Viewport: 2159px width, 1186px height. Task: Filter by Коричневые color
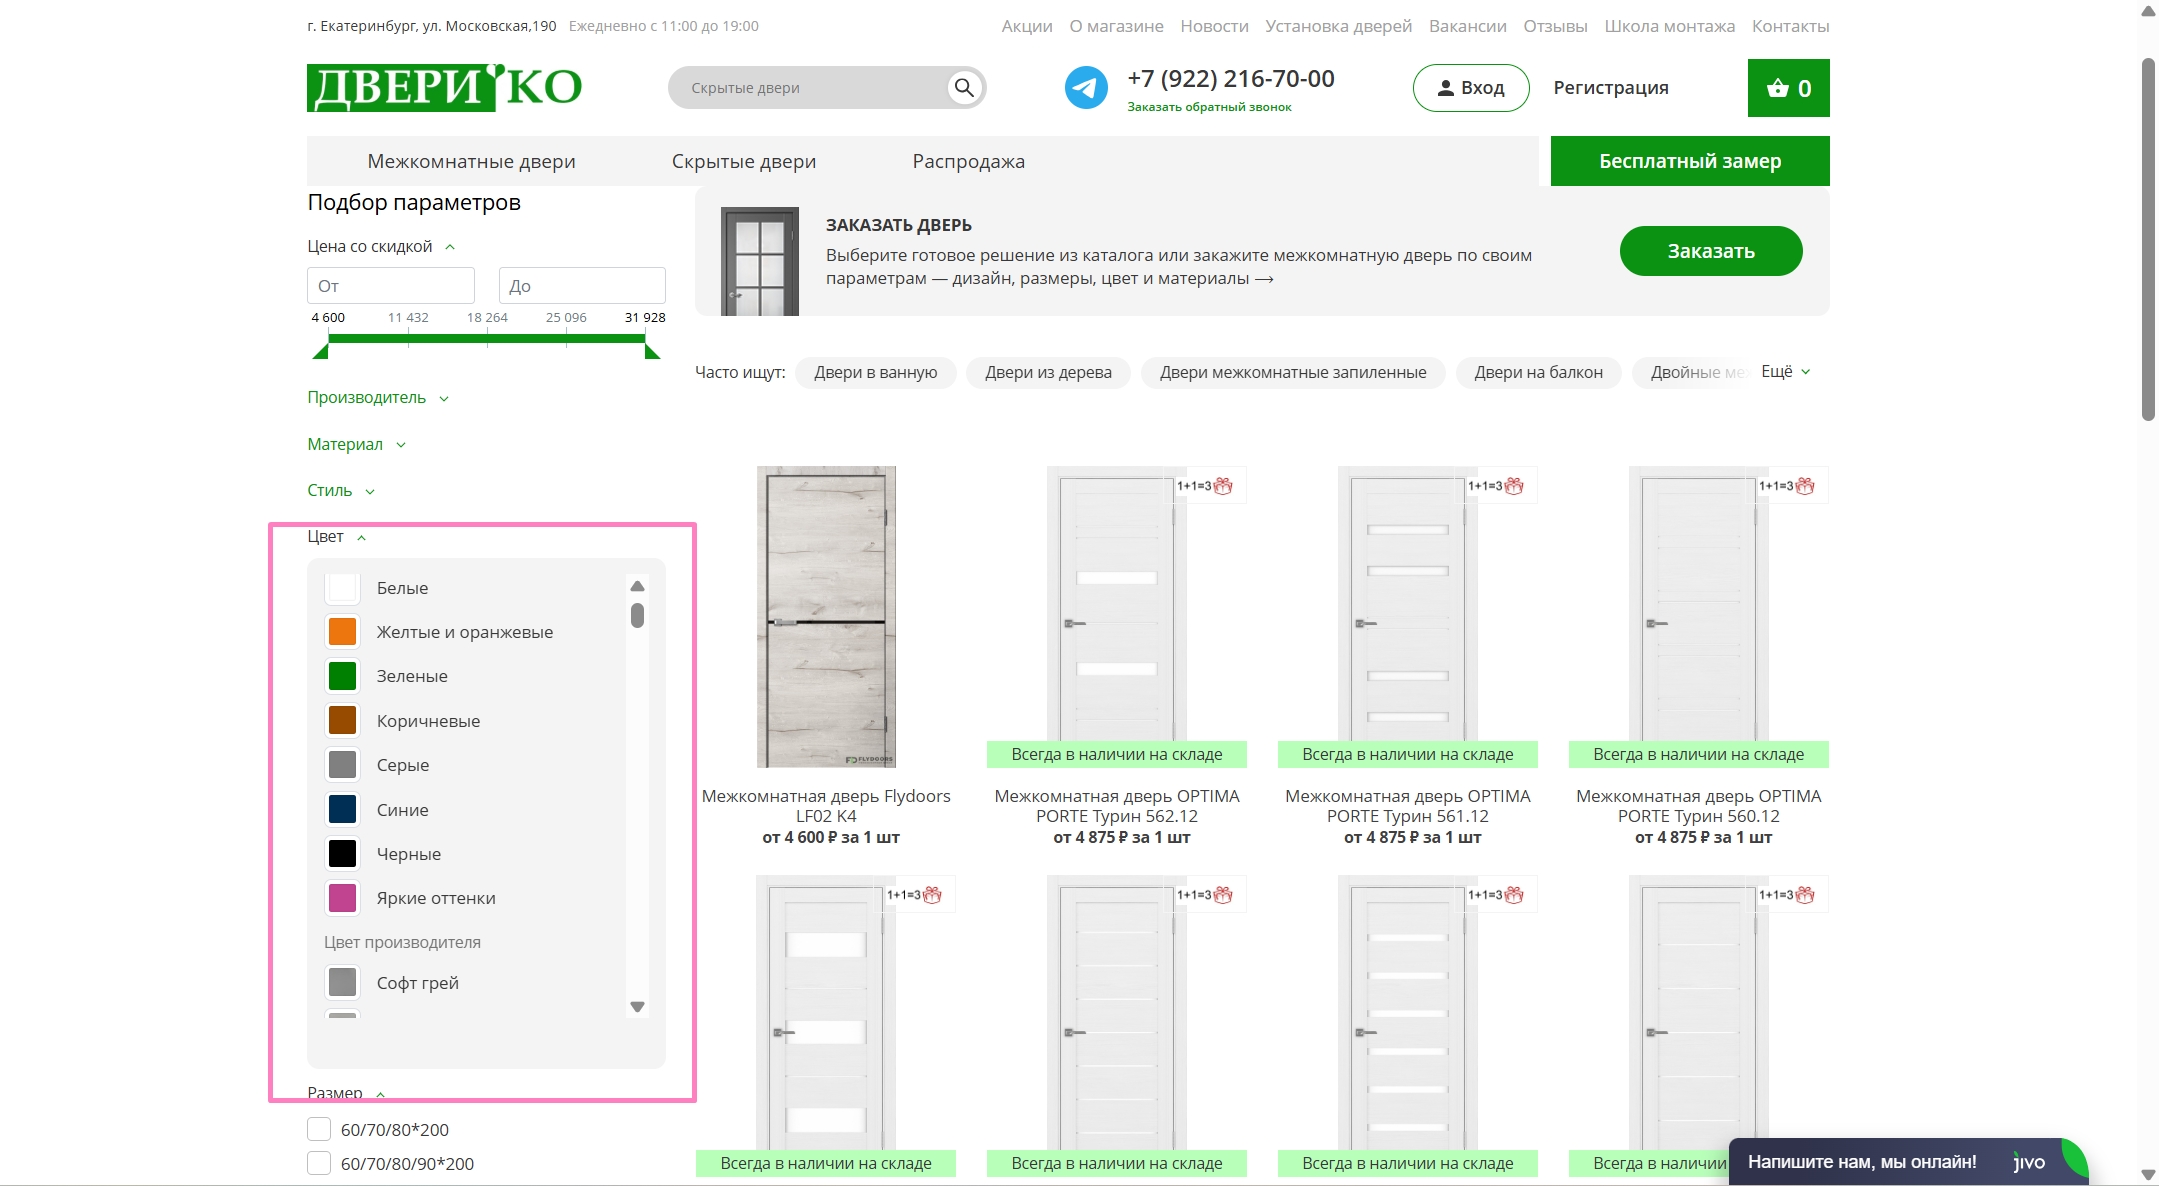click(x=342, y=720)
